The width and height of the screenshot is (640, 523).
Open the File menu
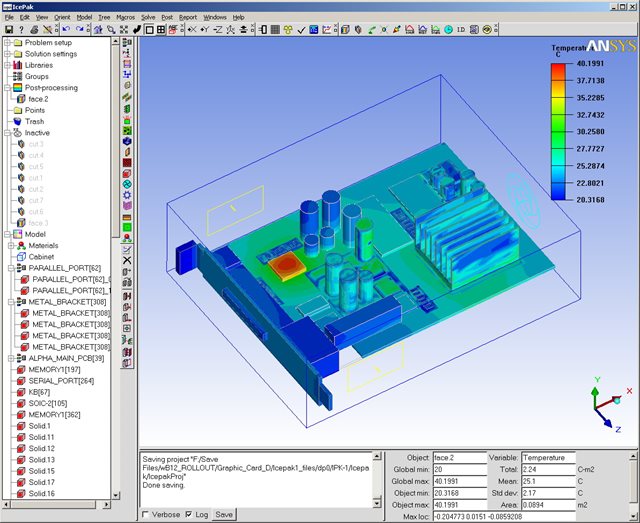pos(9,17)
